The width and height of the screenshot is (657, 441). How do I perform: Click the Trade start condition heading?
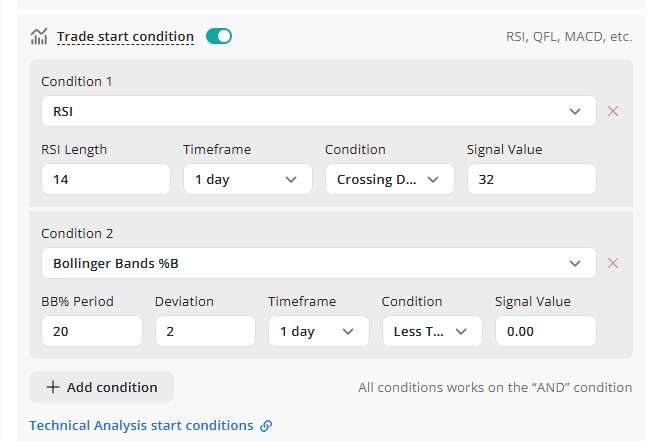click(x=125, y=37)
